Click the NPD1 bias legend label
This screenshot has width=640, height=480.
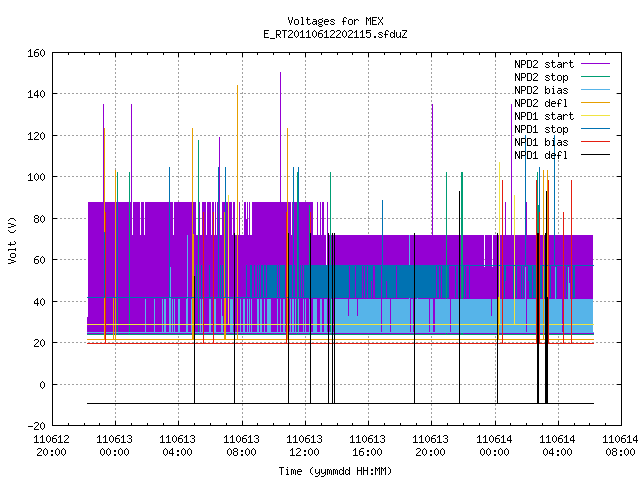[541, 142]
